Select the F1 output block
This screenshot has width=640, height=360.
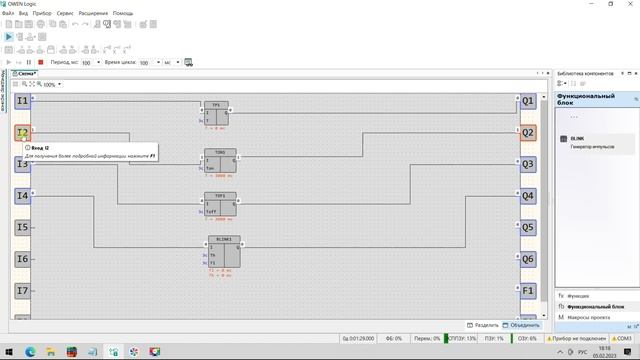(528, 291)
